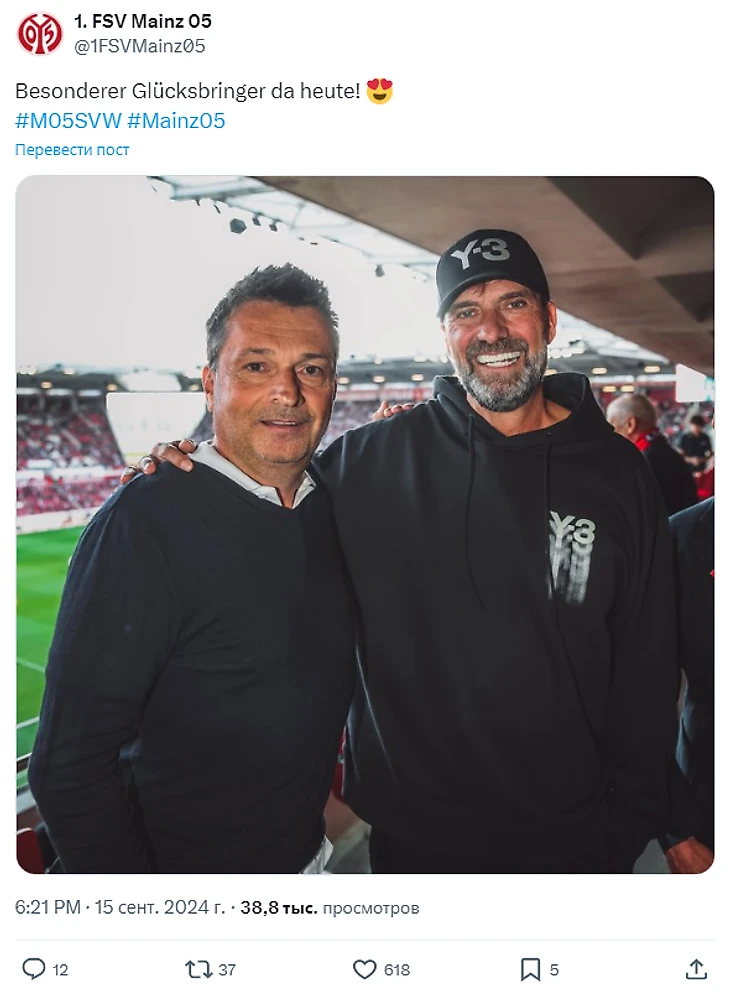This screenshot has height=996, width=730.
Task: Click the @1FSVMainz05 handle
Action: [x=140, y=46]
